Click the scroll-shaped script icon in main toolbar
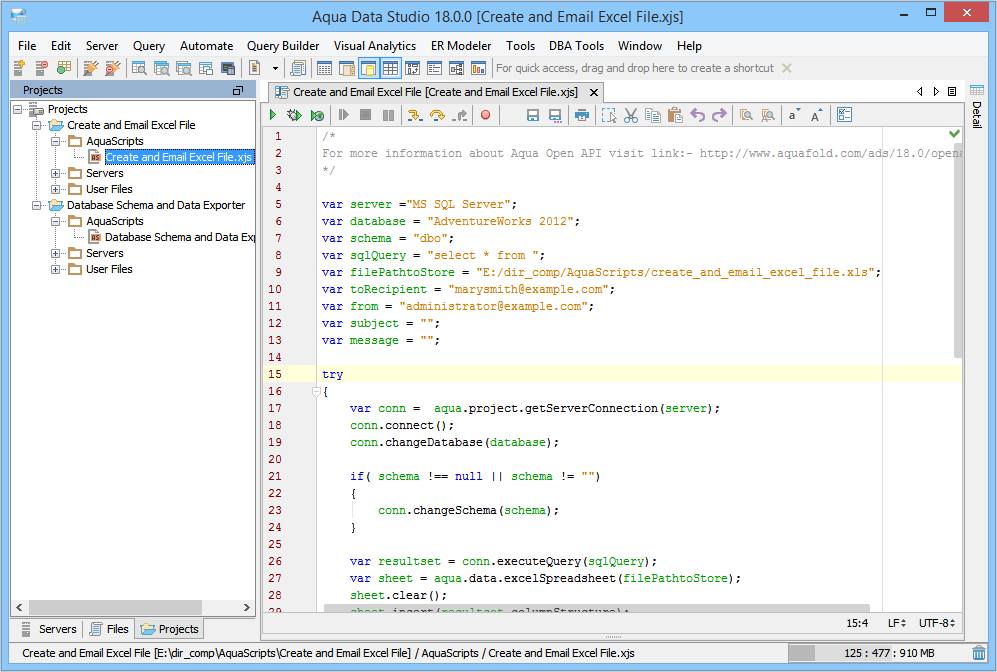Viewport: 997px width, 672px height. (298, 67)
